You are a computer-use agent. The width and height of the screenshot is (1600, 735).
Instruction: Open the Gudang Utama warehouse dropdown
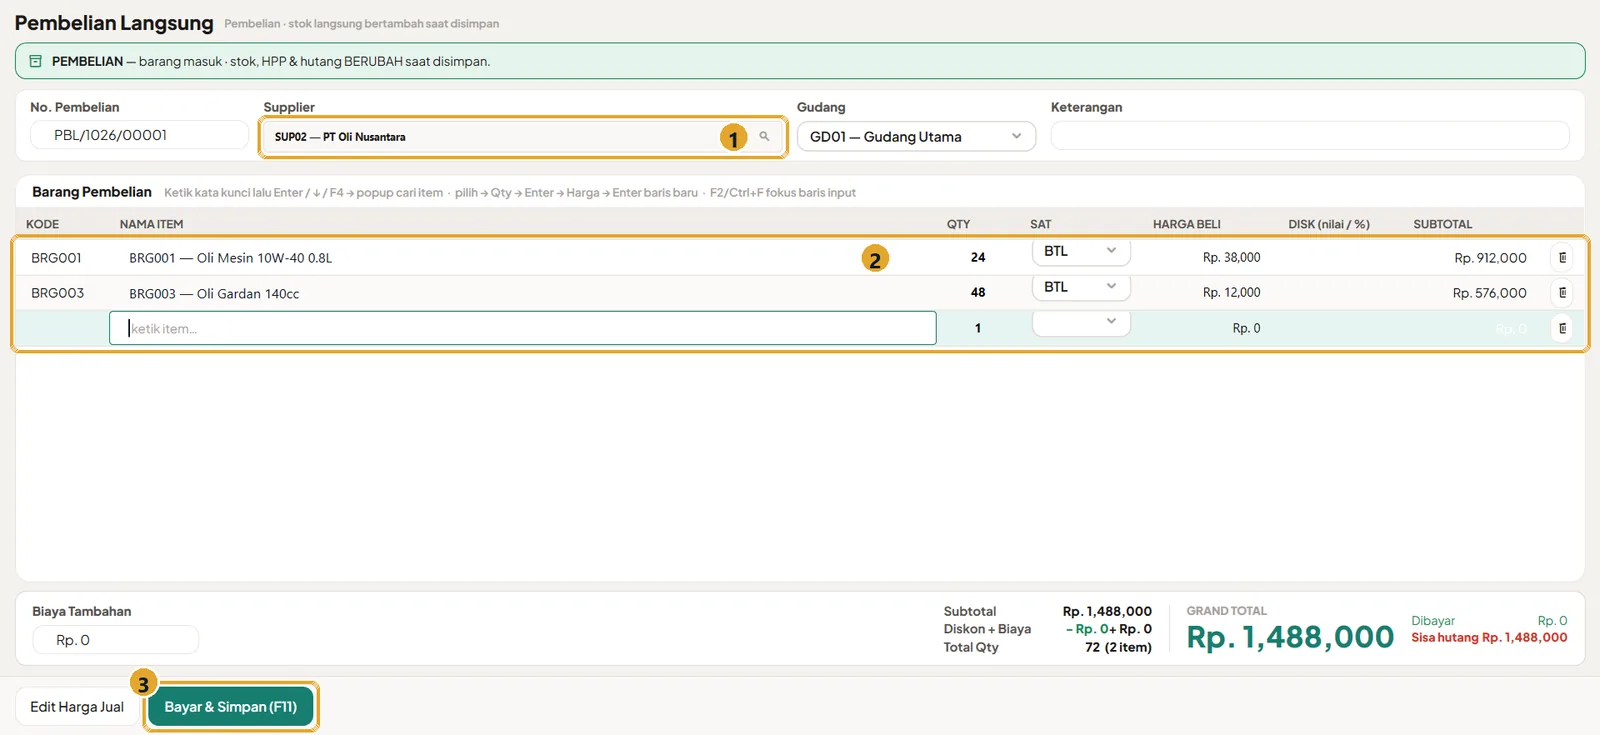[x=916, y=137]
